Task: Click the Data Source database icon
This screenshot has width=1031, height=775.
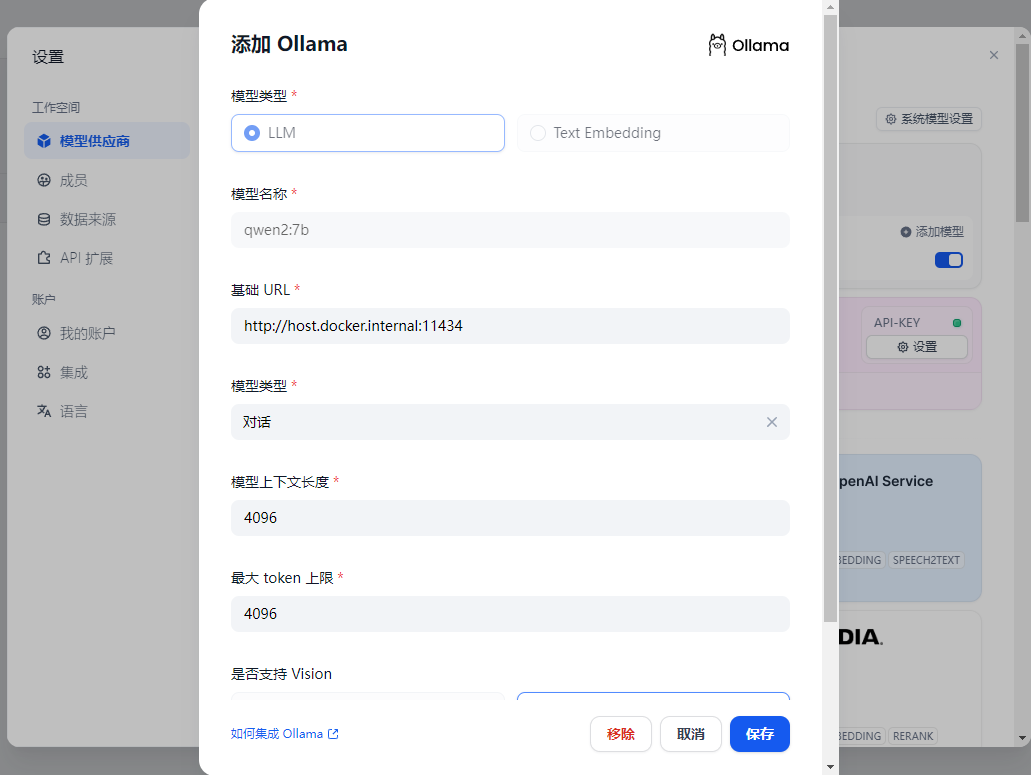Action: click(x=44, y=219)
